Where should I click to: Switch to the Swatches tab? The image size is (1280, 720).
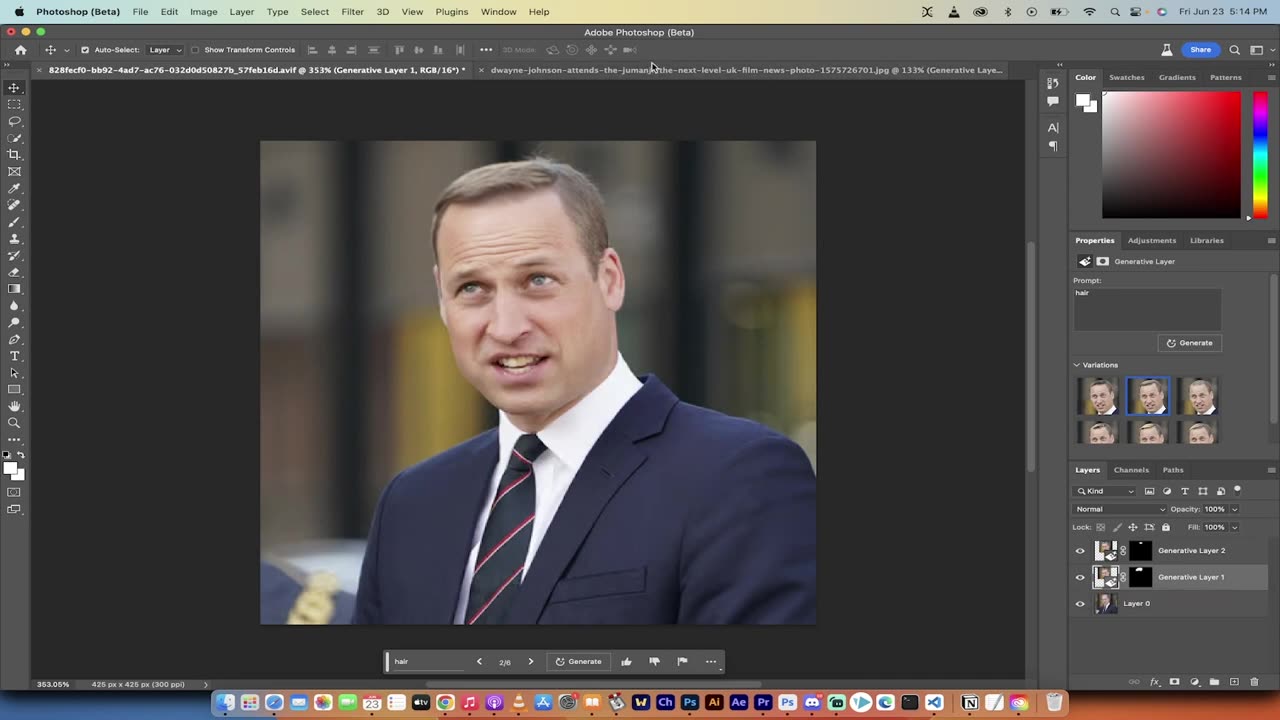(1127, 77)
